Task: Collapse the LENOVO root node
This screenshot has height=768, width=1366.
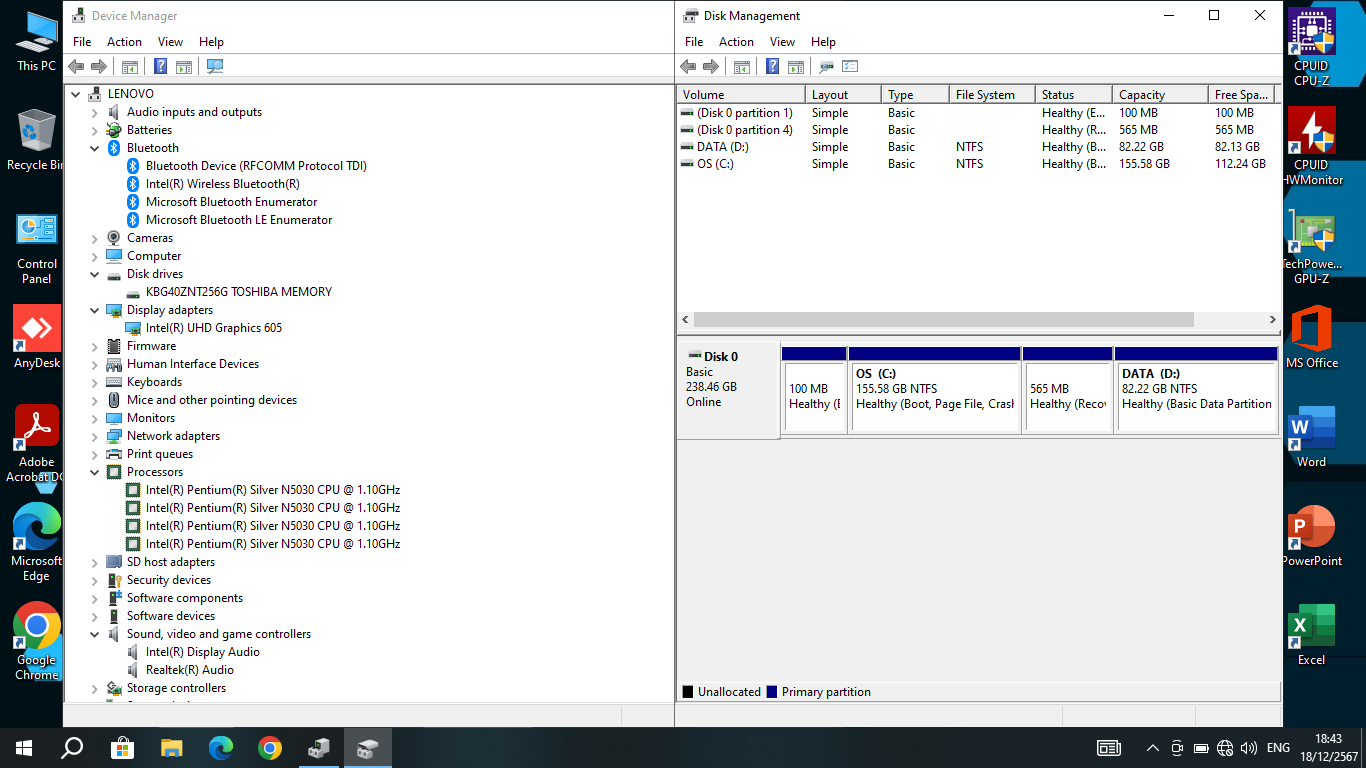Action: 76,94
